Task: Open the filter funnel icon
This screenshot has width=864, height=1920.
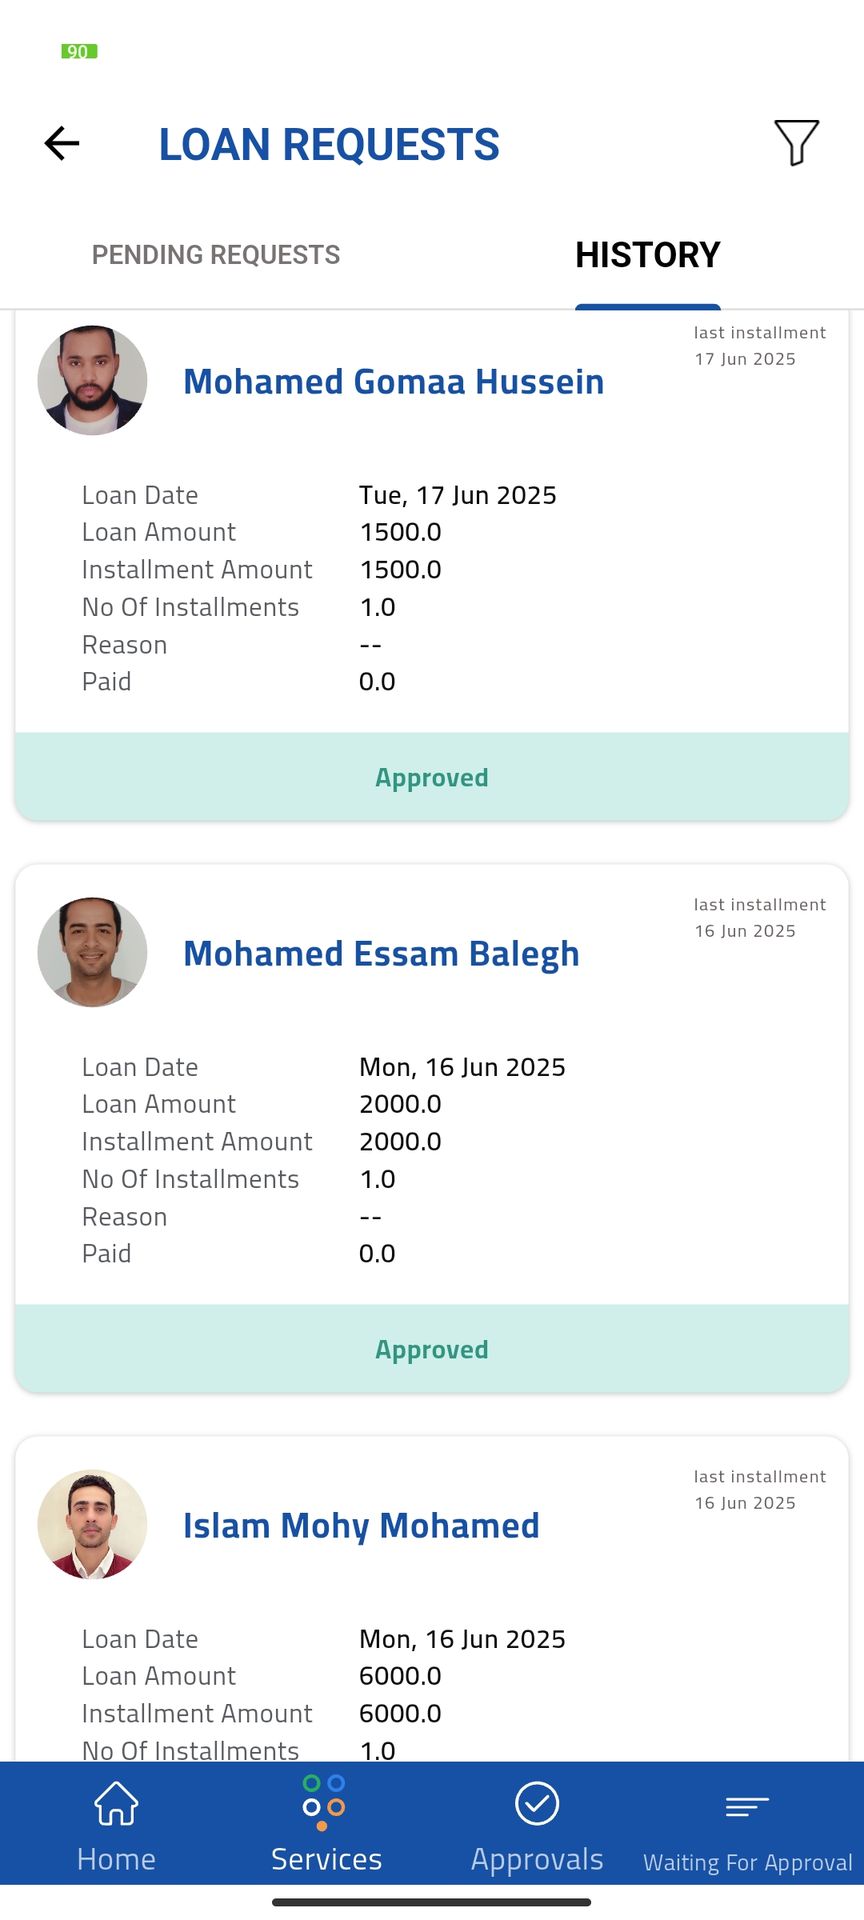Action: (796, 143)
